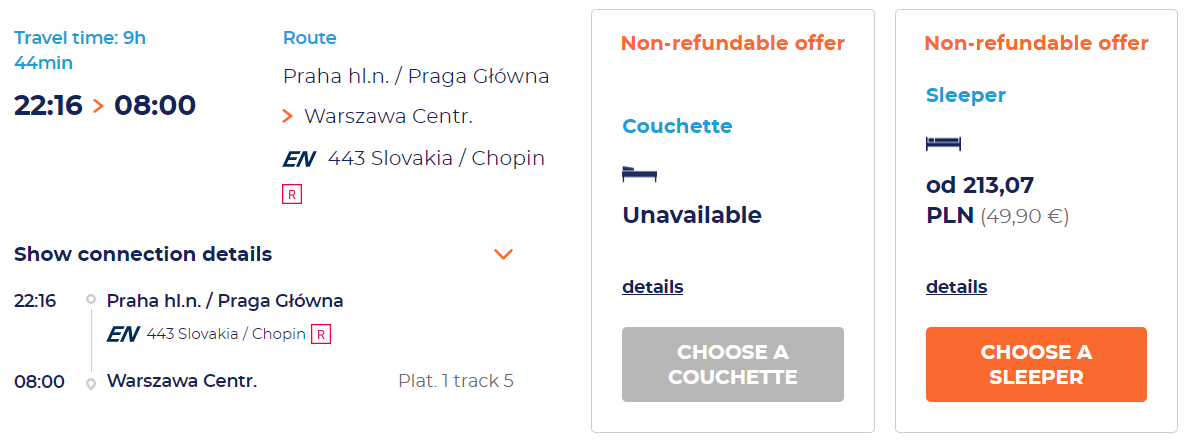Select the Praha hl.n. departure stop marker
Screen dimensions: 1199x444
point(91,300)
